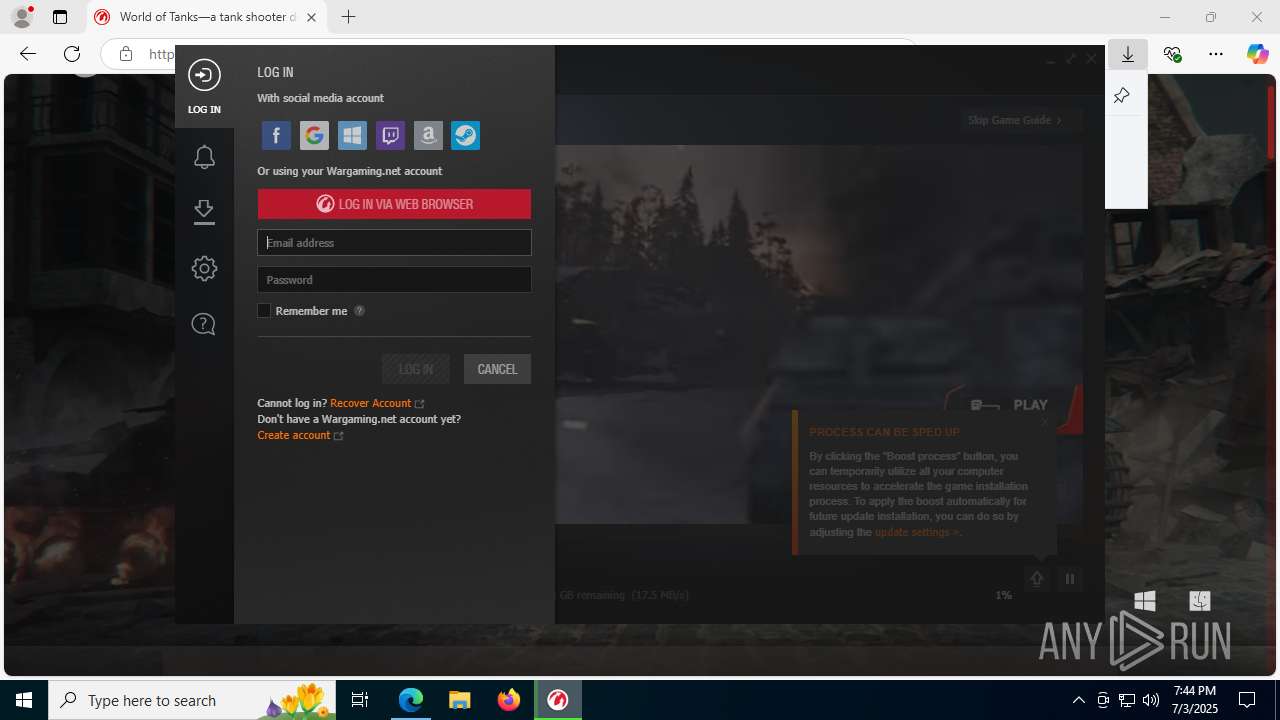Viewport: 1280px width, 720px height.
Task: Click Boost process arrow icon
Action: (x=1037, y=579)
